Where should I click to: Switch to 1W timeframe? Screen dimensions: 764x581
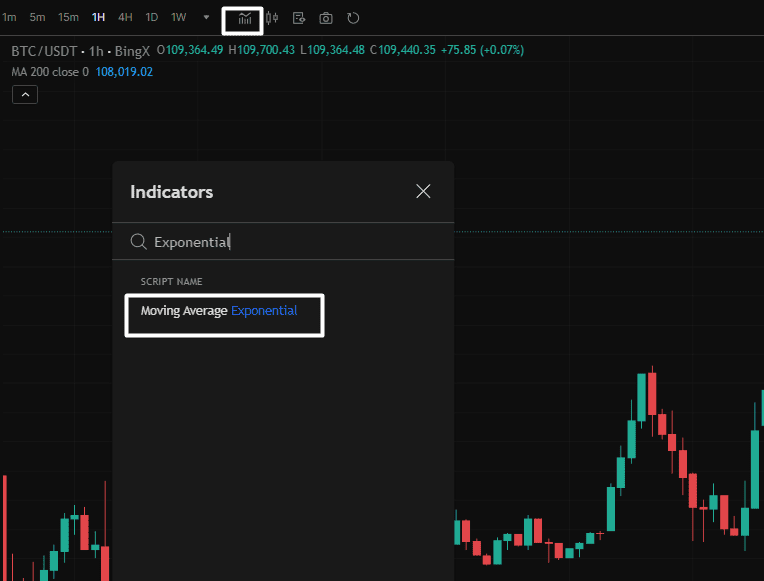click(178, 17)
